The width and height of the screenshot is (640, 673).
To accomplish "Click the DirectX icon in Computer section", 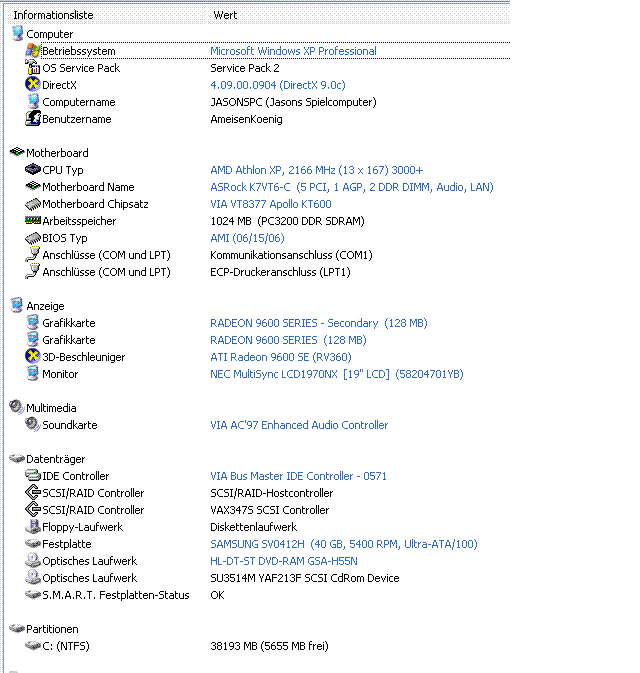I will (33, 85).
